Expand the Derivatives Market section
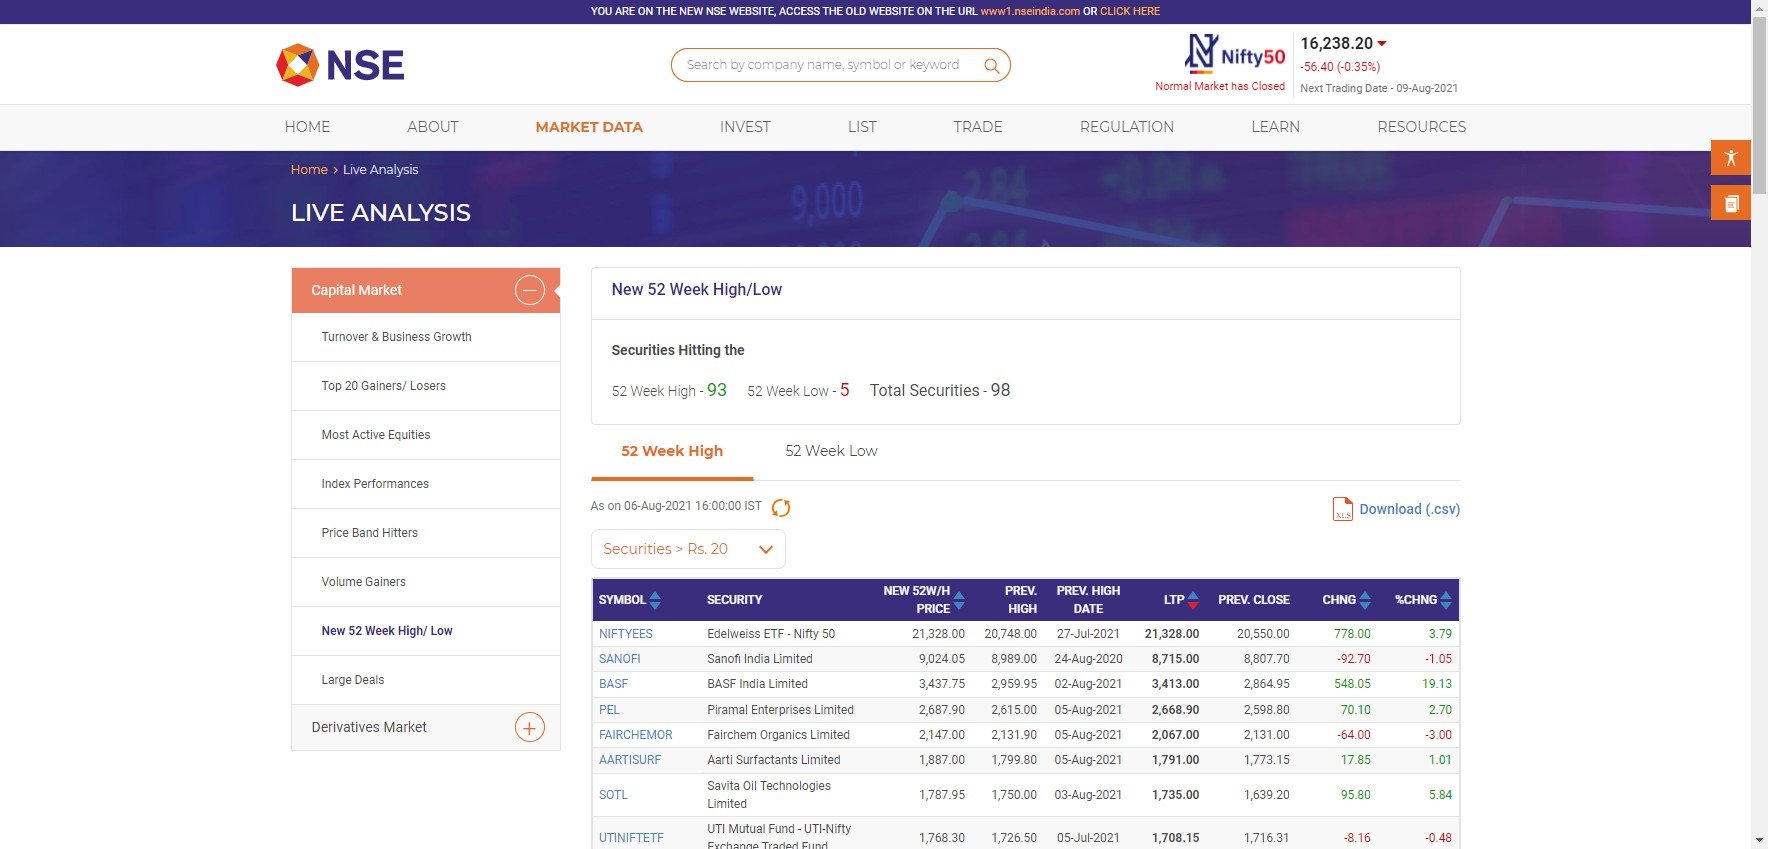The width and height of the screenshot is (1768, 849). (x=529, y=727)
